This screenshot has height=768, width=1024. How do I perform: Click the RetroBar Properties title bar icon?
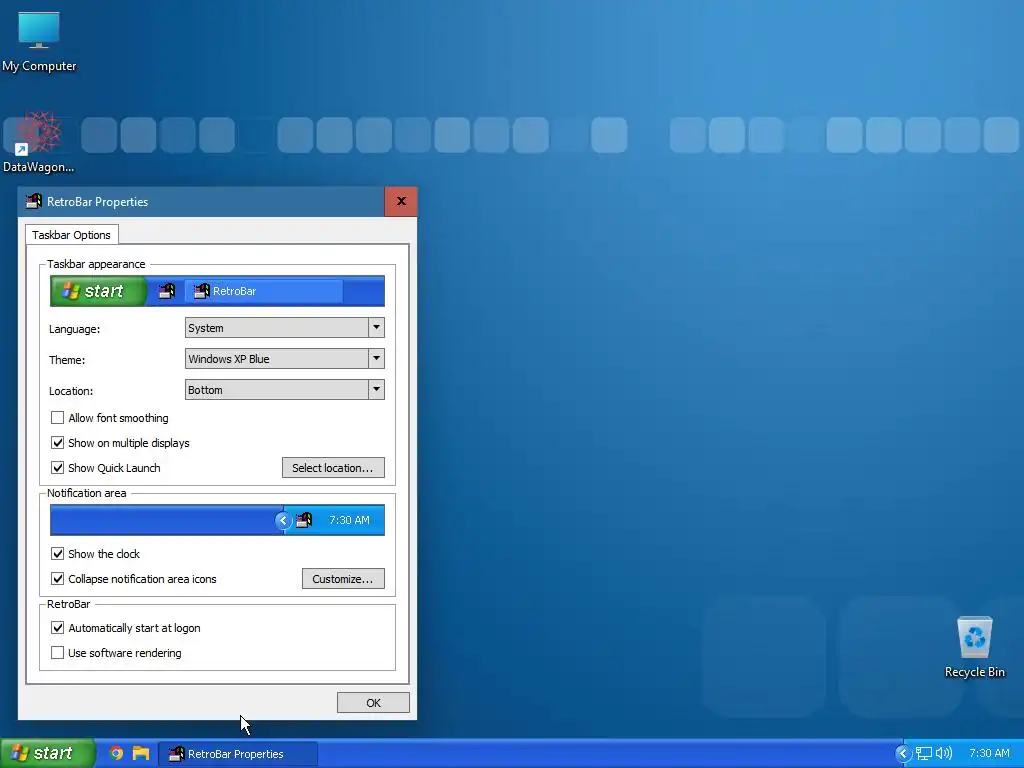point(34,201)
